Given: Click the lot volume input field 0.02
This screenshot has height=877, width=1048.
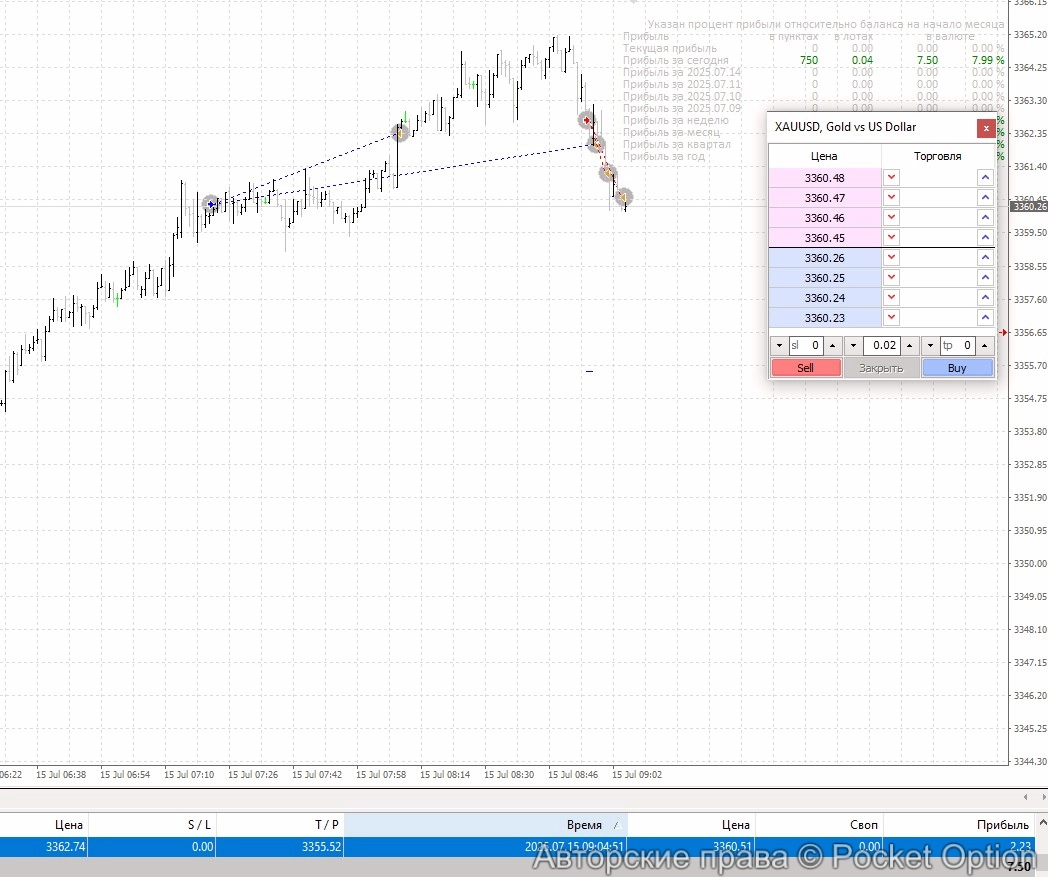Looking at the screenshot, I should pos(881,346).
